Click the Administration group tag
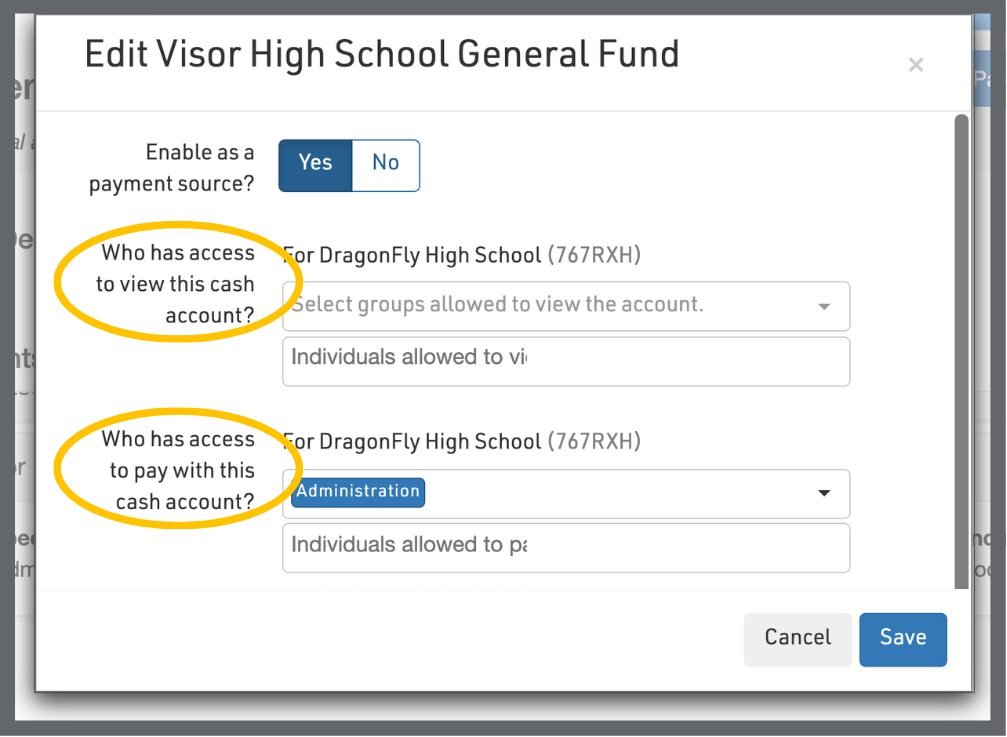 (358, 492)
